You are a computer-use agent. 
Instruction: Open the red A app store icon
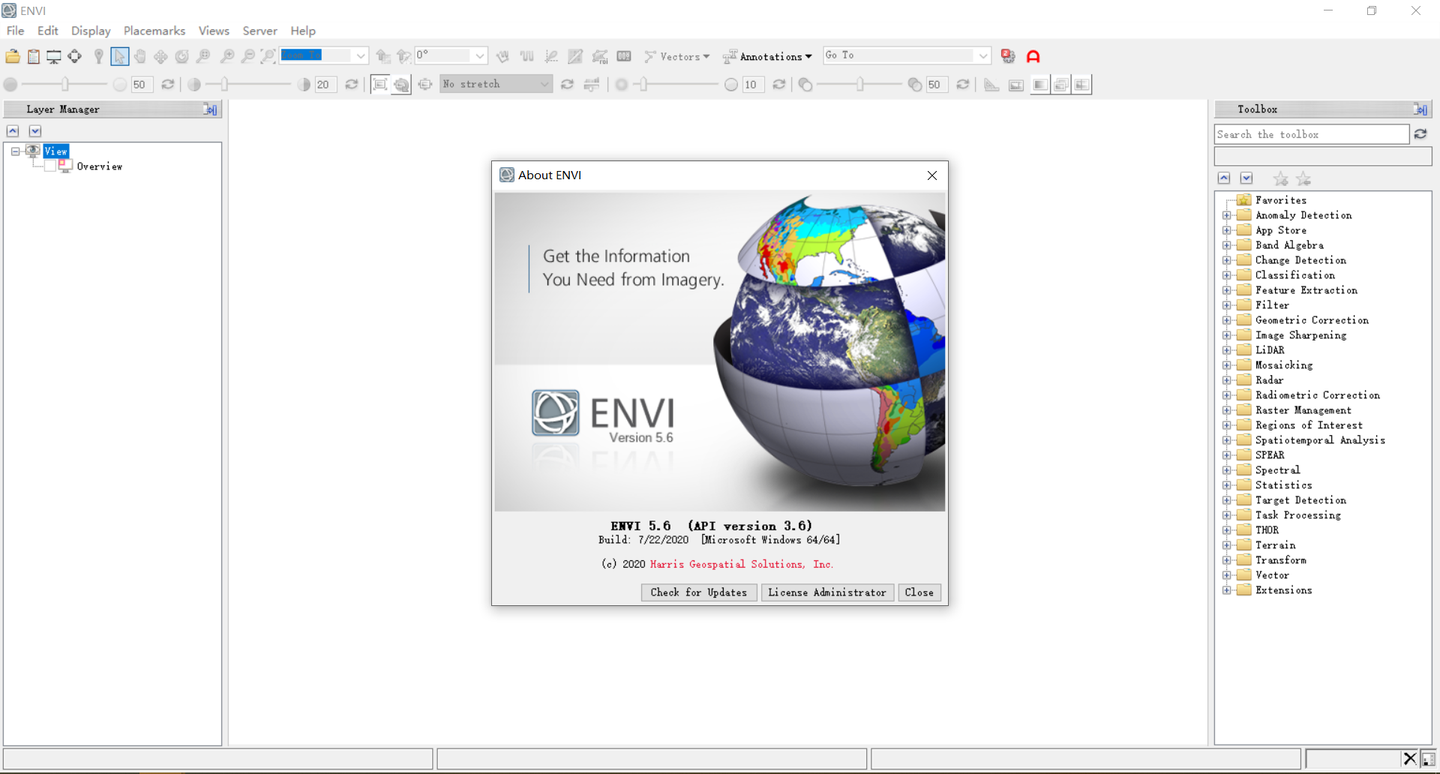(1033, 57)
